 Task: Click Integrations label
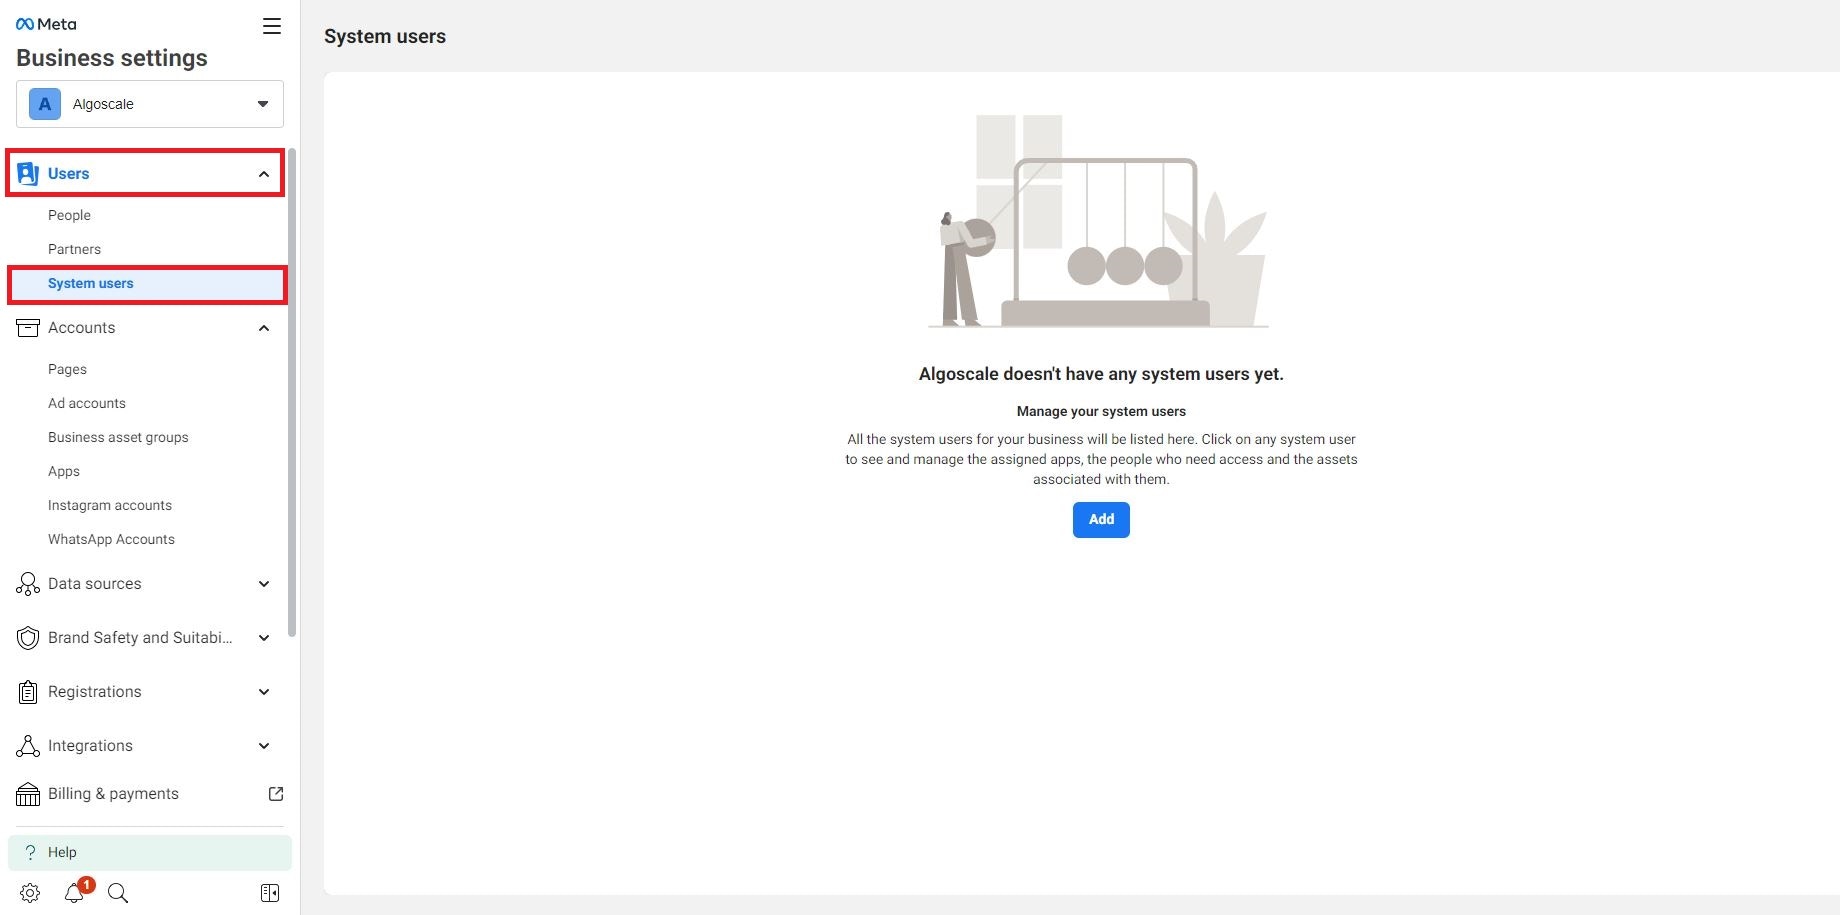point(90,746)
